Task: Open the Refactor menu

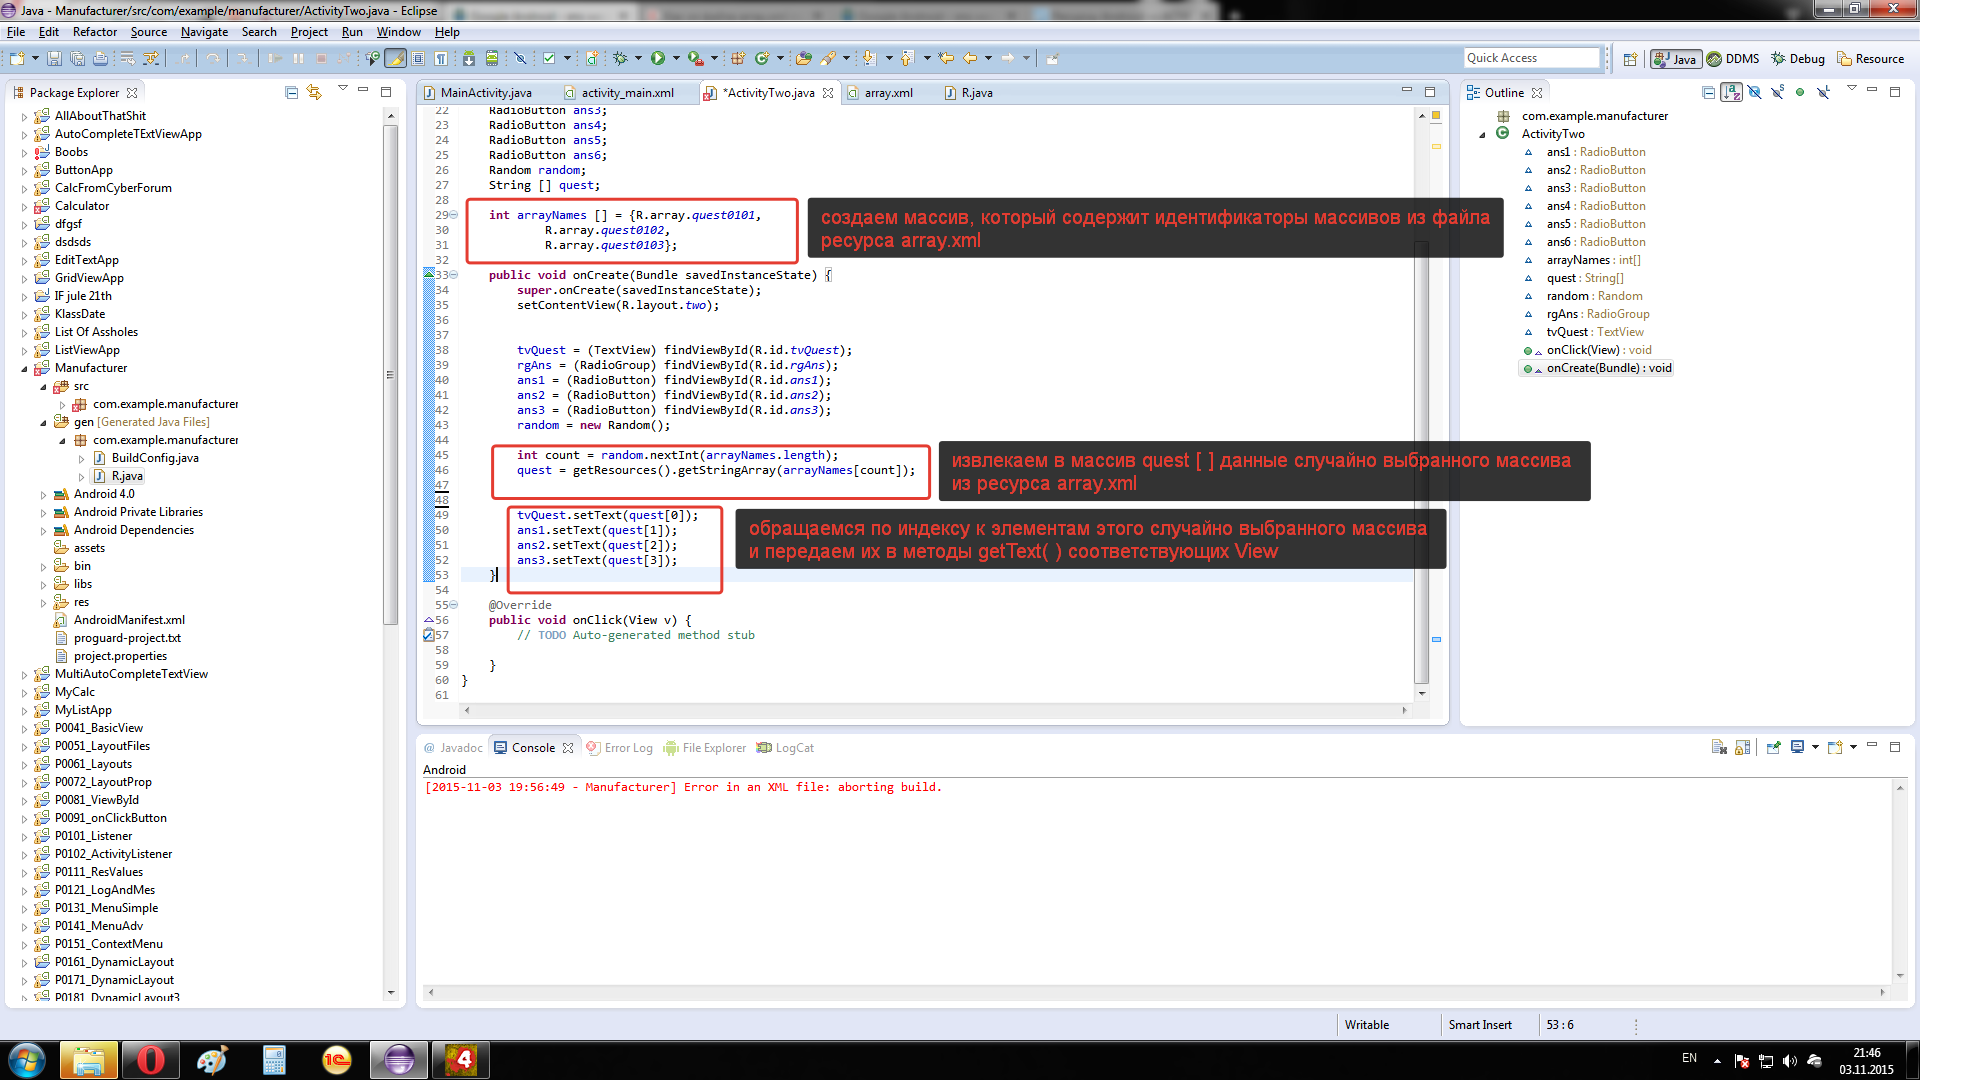Action: pyautogui.click(x=94, y=32)
